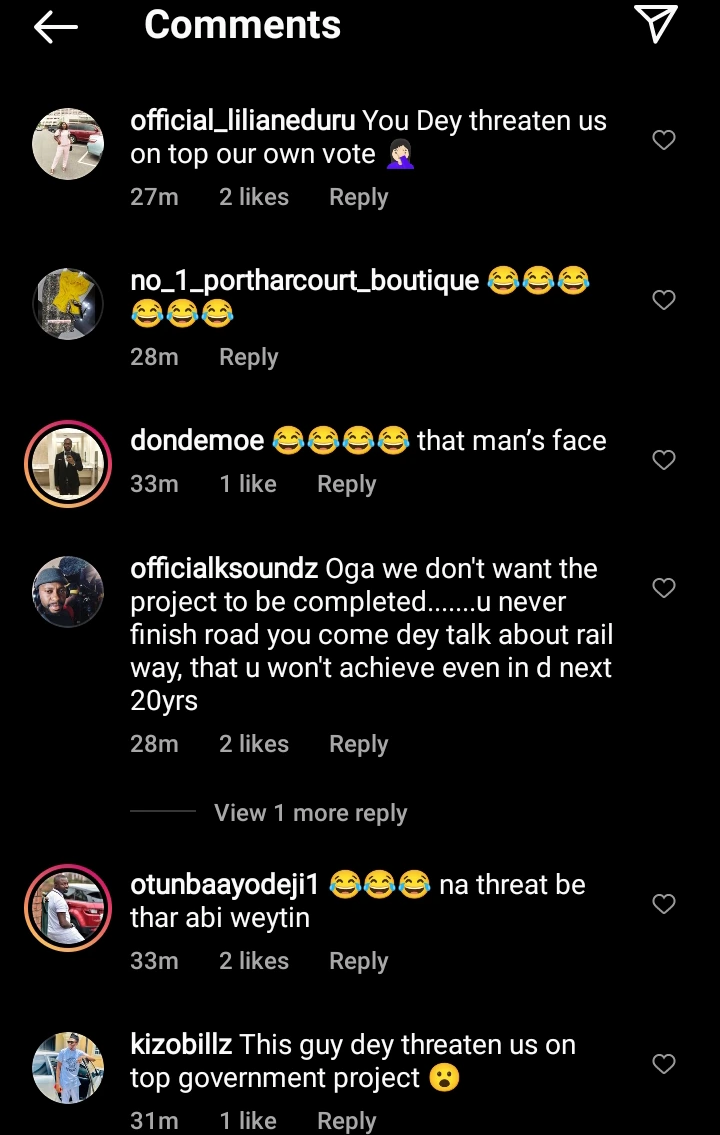Like no_1_portharcourt_boutique's comment heart
This screenshot has width=720, height=1135.
tap(664, 300)
